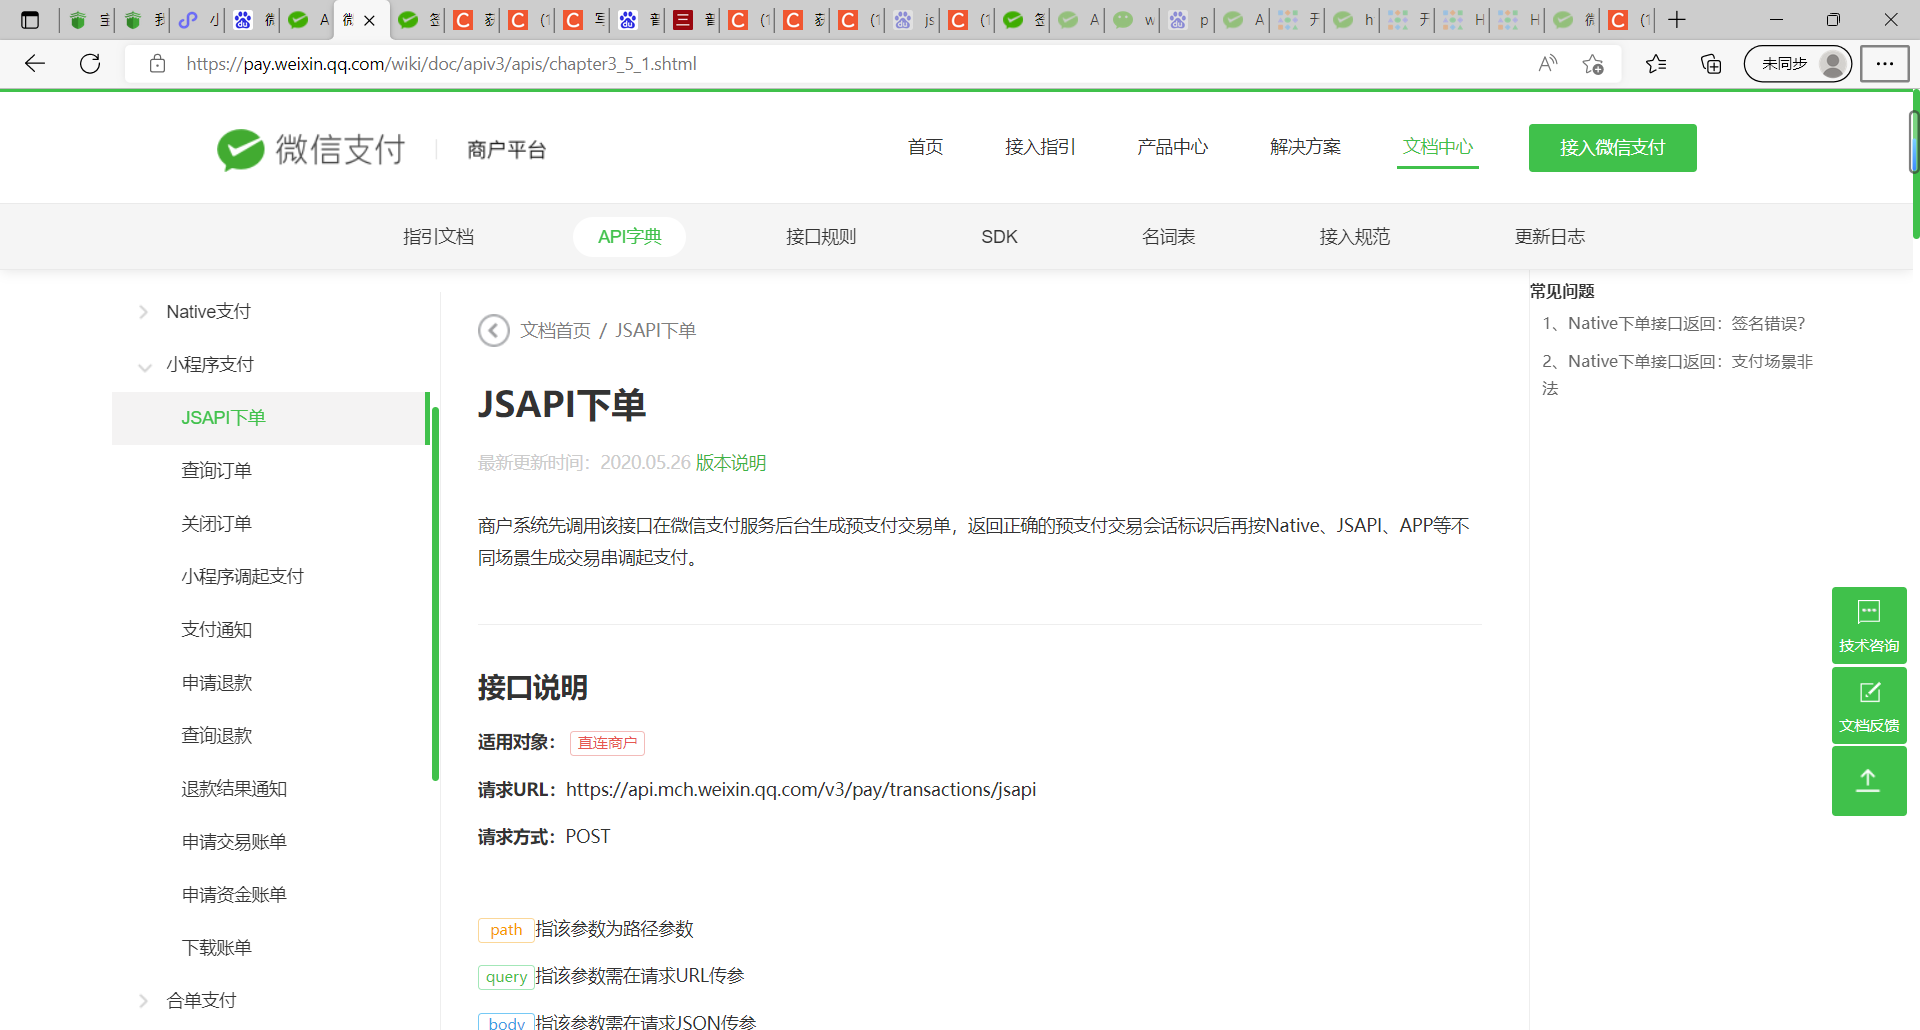Click the back-to-top arrow icon
This screenshot has width=1920, height=1030.
[x=1868, y=780]
